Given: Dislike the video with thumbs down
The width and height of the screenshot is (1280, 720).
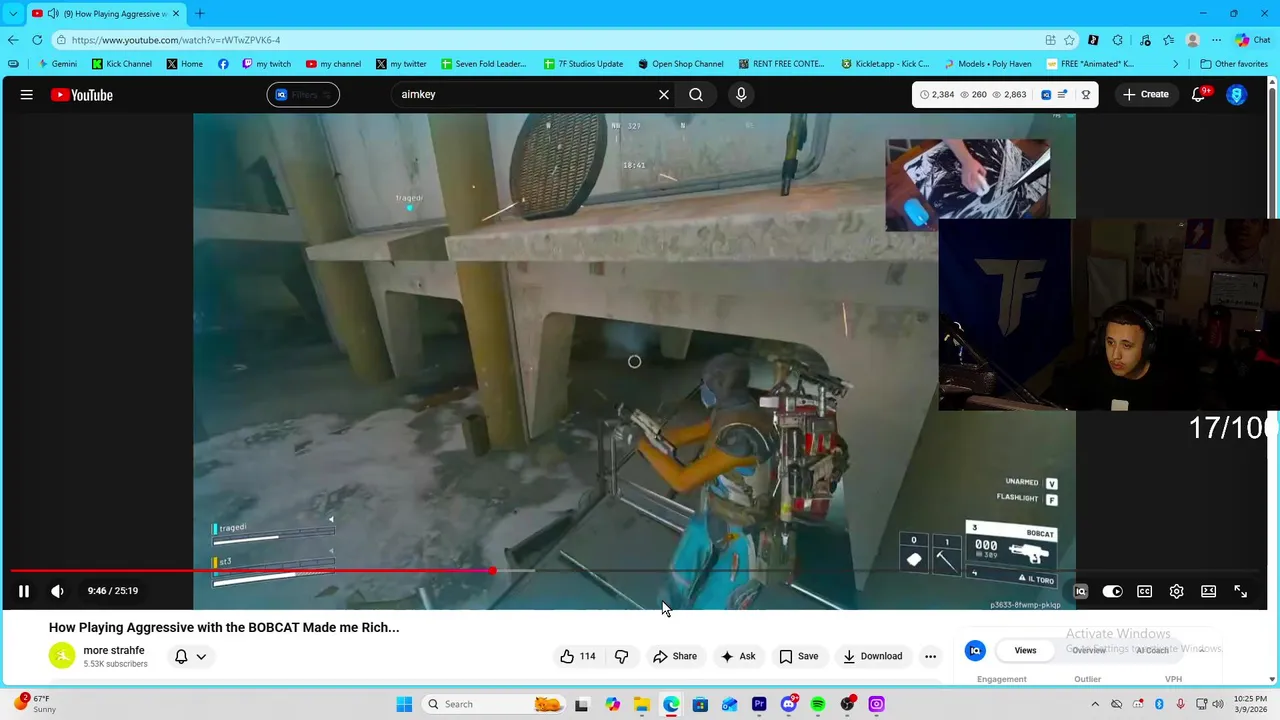Looking at the screenshot, I should click(622, 656).
